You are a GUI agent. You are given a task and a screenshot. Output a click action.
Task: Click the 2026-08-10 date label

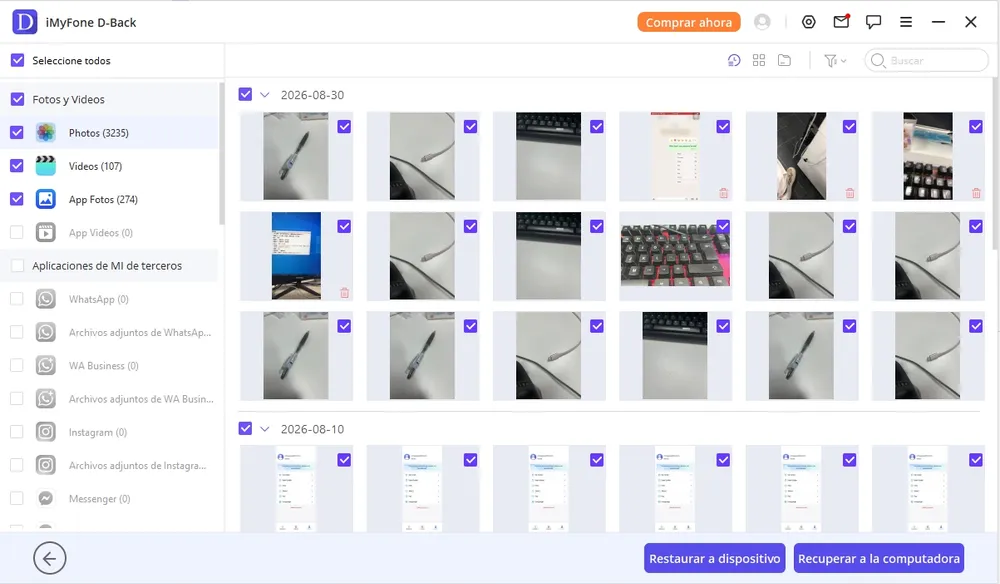point(312,429)
